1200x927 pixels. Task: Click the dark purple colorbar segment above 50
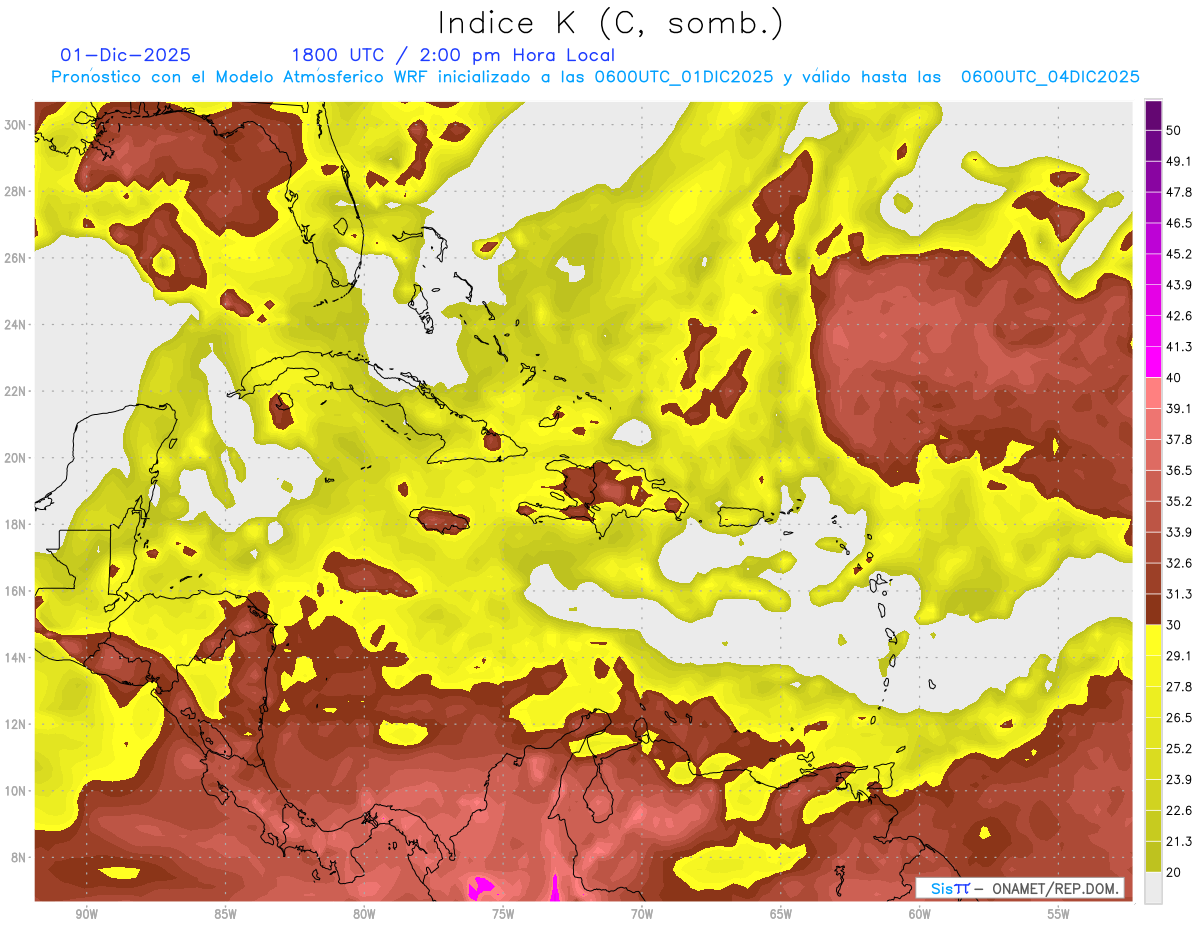1153,115
